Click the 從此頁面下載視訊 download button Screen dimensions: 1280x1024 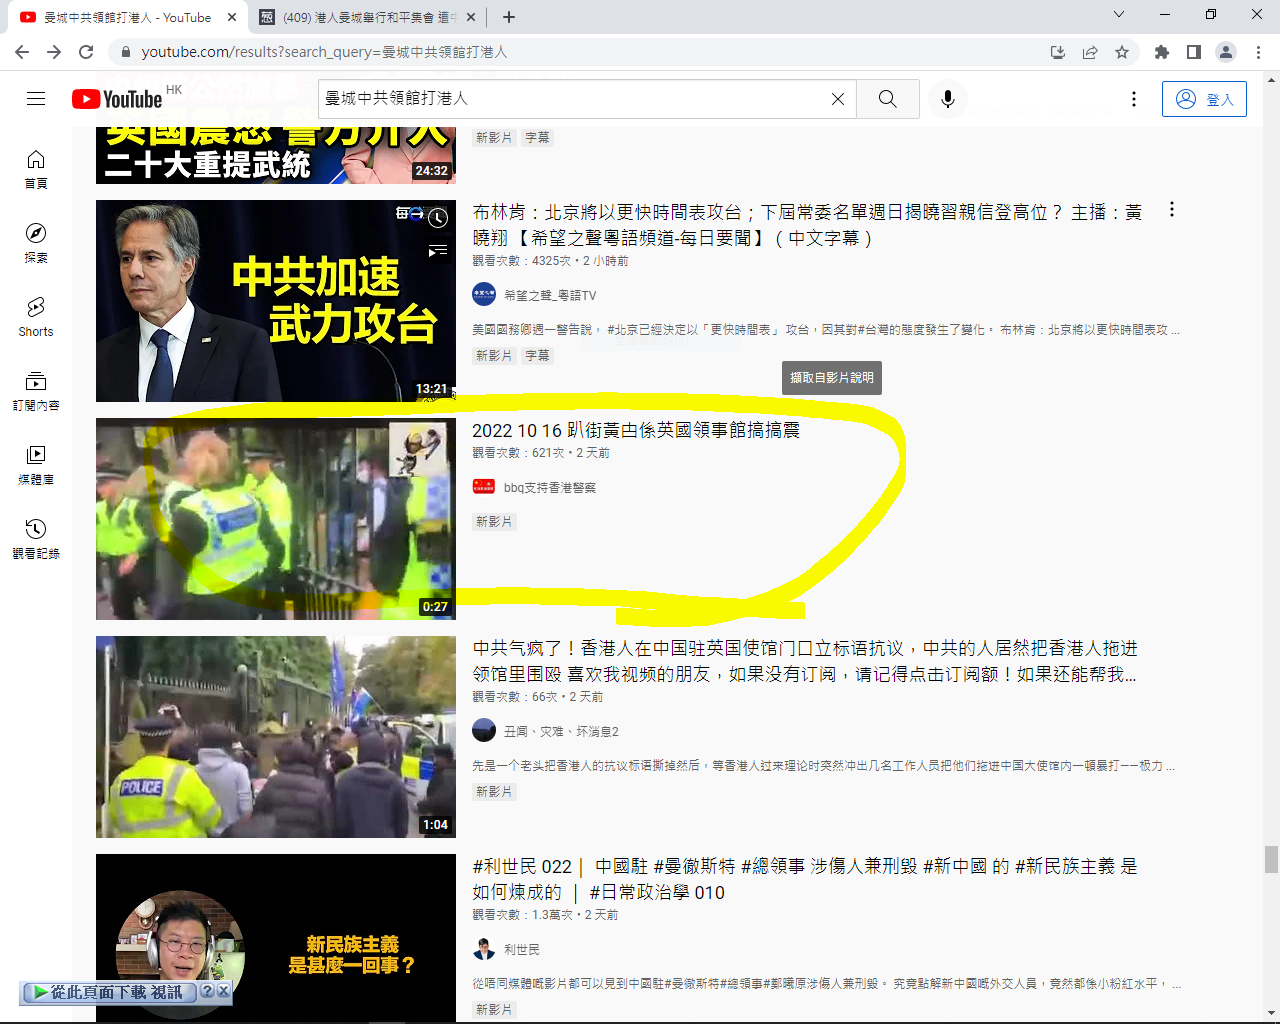[108, 992]
